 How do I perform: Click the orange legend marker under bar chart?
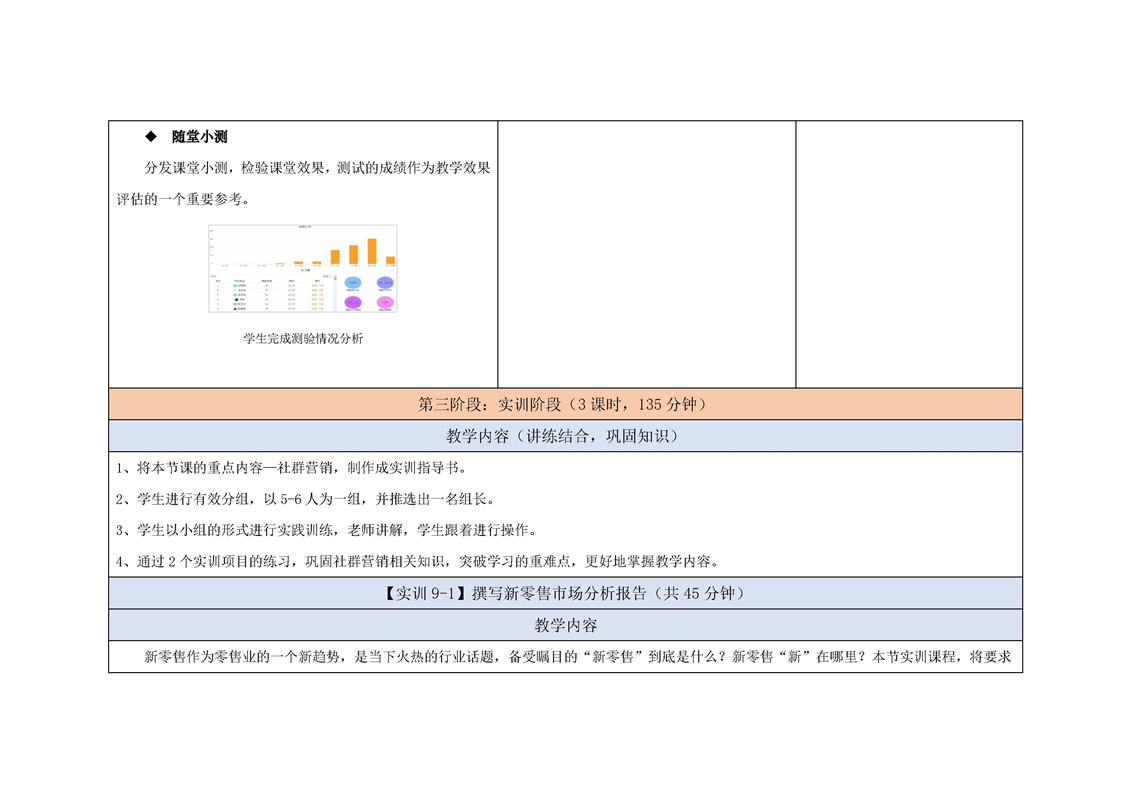click(300, 270)
